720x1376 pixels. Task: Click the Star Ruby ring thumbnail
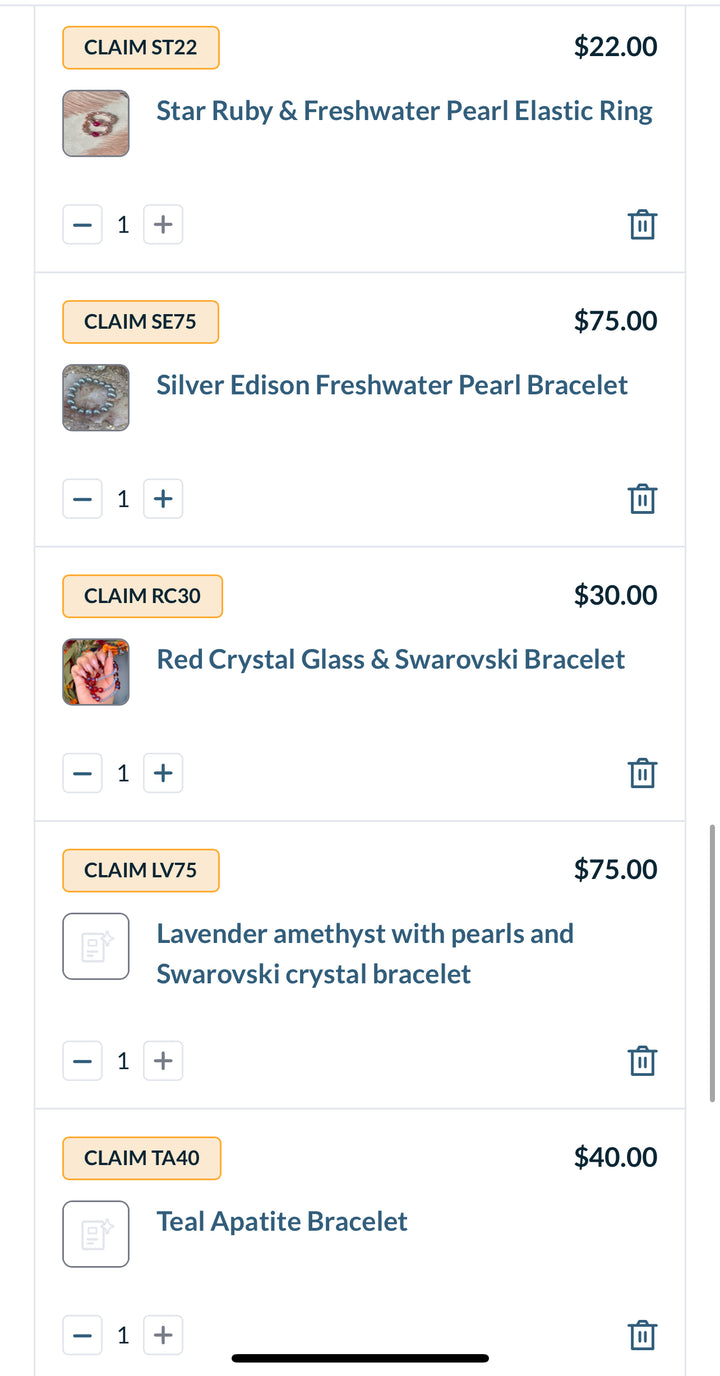point(96,123)
